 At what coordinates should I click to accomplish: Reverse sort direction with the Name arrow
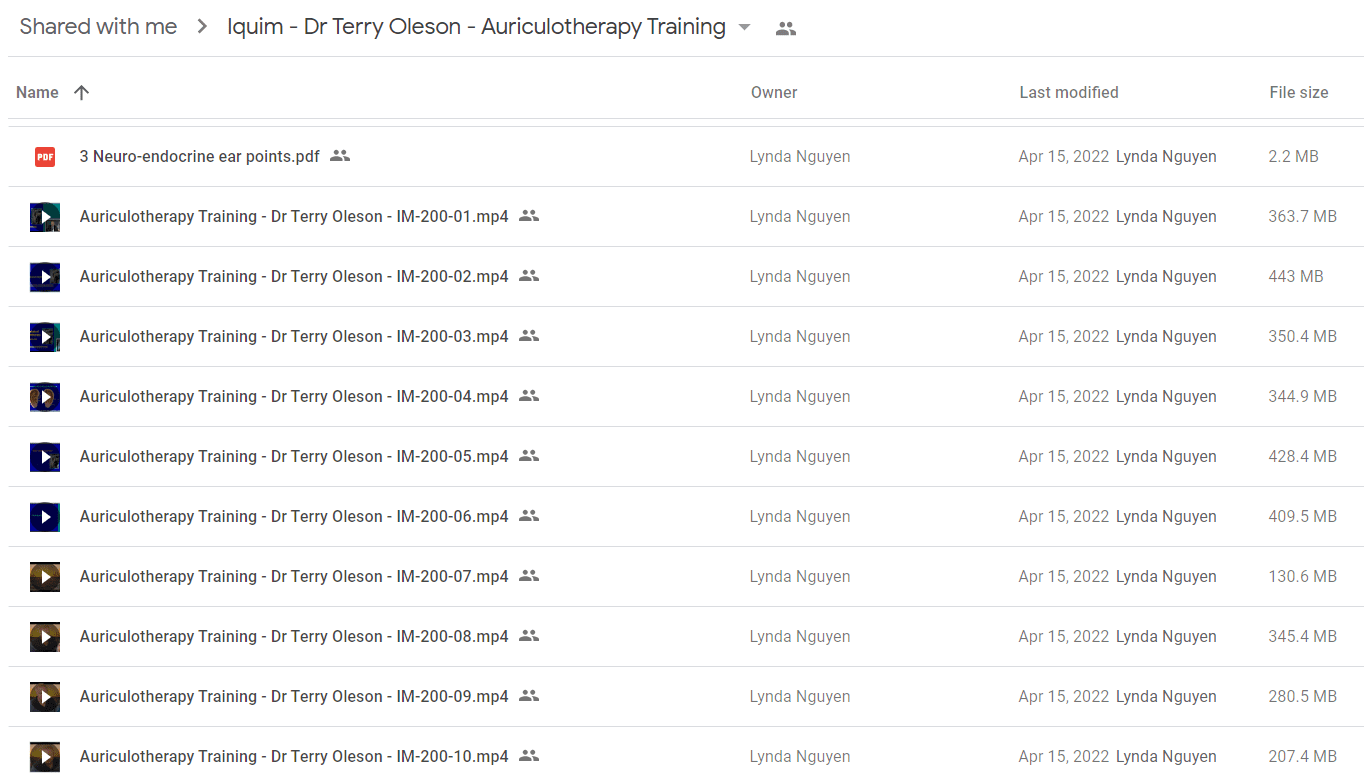pyautogui.click(x=82, y=92)
